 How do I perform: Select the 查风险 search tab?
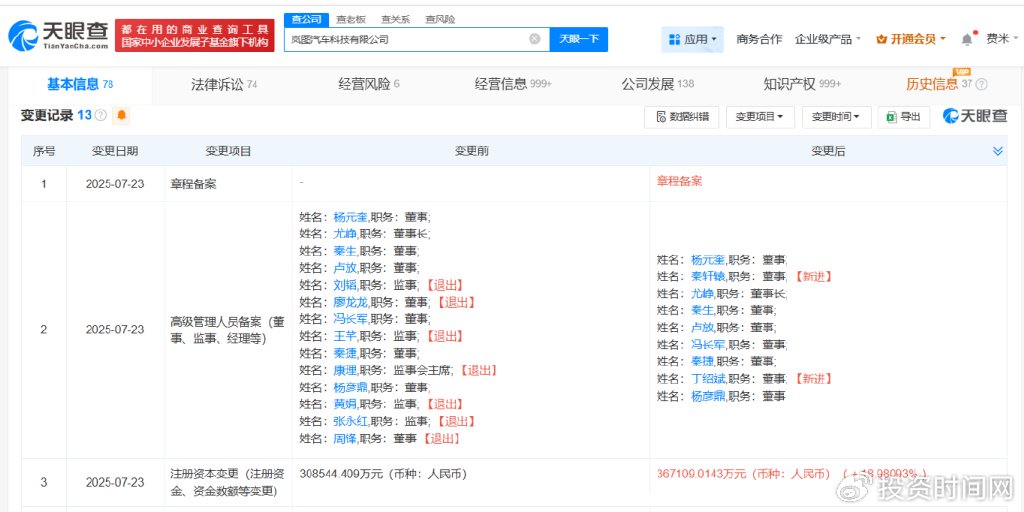[440, 19]
